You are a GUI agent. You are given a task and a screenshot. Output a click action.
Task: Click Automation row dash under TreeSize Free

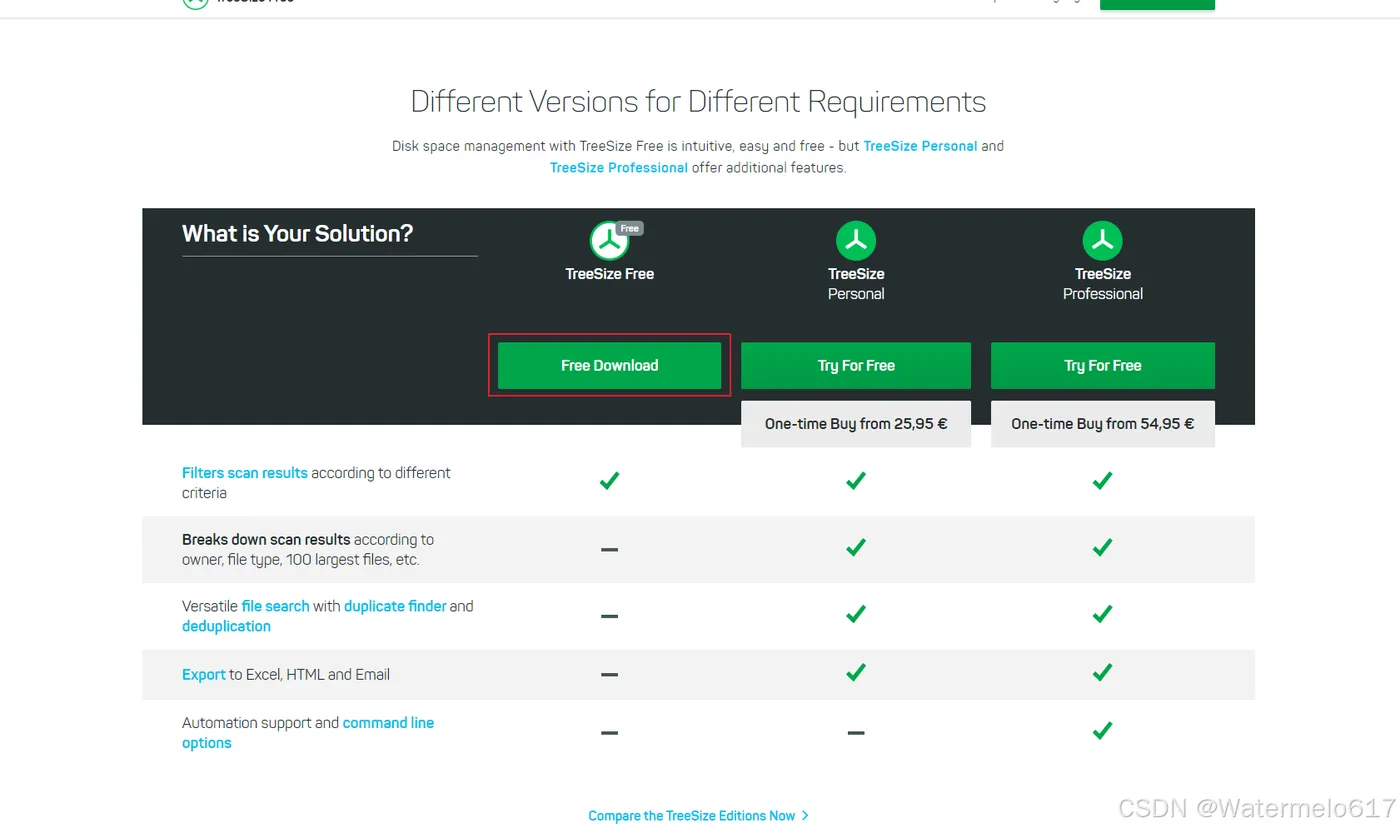point(609,733)
